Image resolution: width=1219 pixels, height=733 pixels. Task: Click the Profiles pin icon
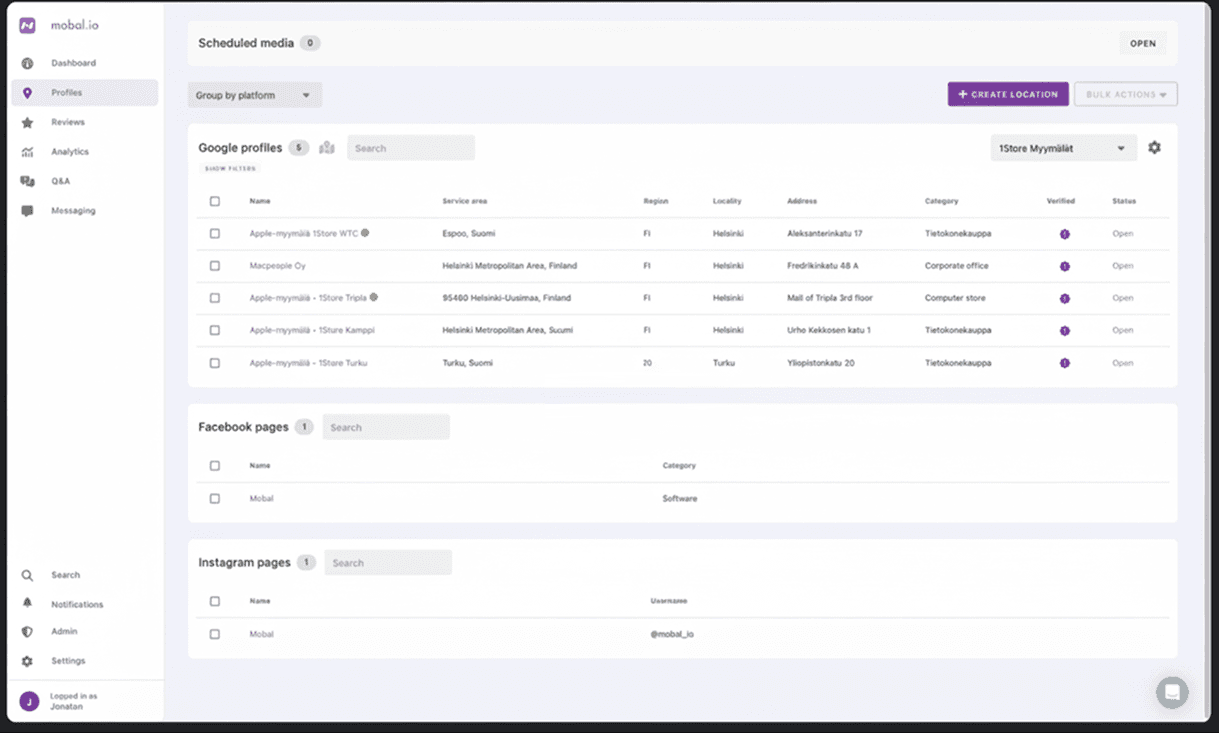tap(27, 93)
